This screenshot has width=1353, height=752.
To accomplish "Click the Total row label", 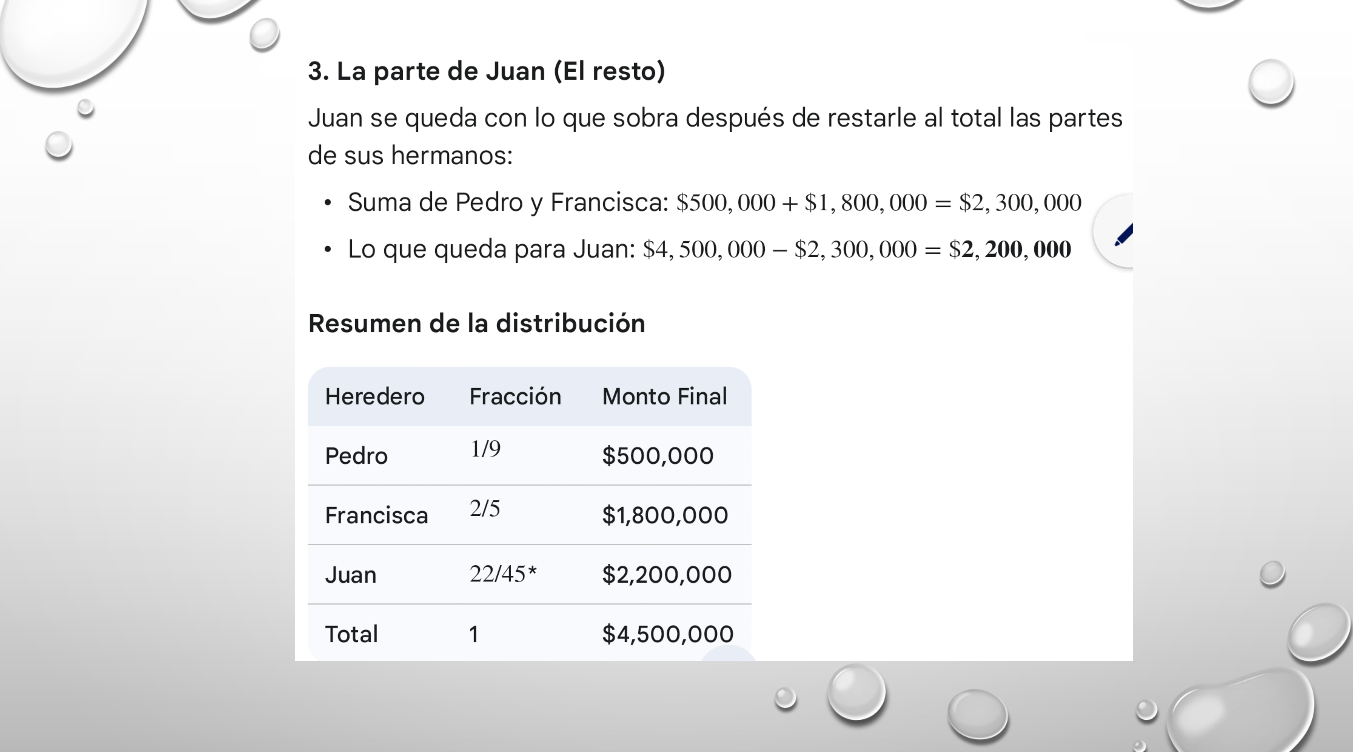I will click(x=352, y=634).
